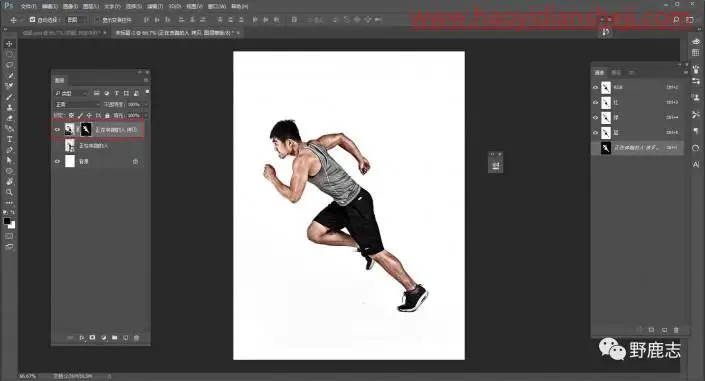
Task: Open blend mode dropdown in Layers panel
Action: click(x=77, y=104)
